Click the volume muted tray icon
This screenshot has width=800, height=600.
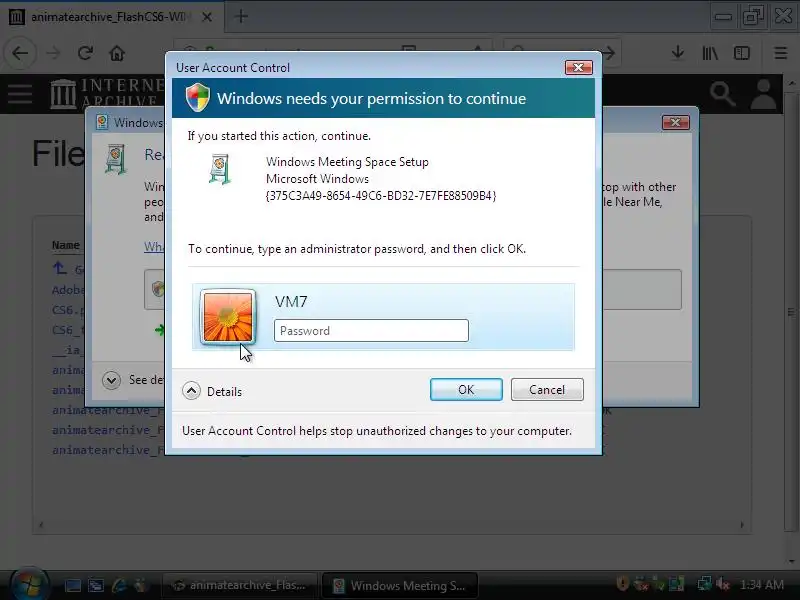click(x=722, y=584)
